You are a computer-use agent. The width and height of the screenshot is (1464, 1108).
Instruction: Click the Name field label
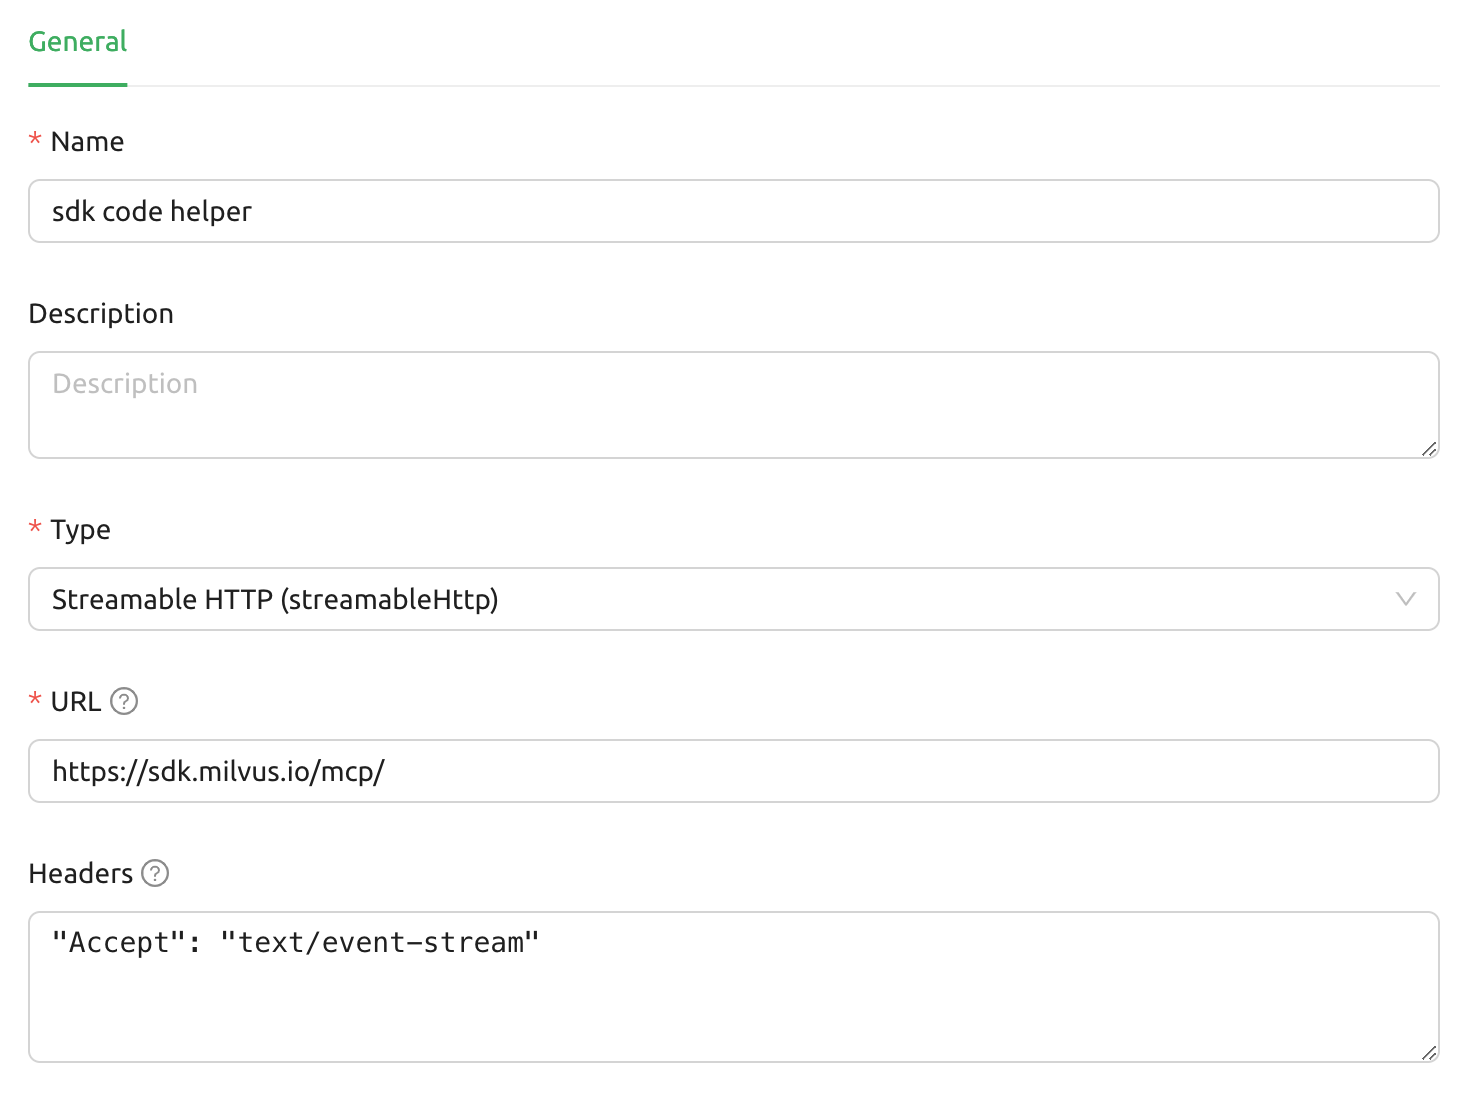(88, 141)
